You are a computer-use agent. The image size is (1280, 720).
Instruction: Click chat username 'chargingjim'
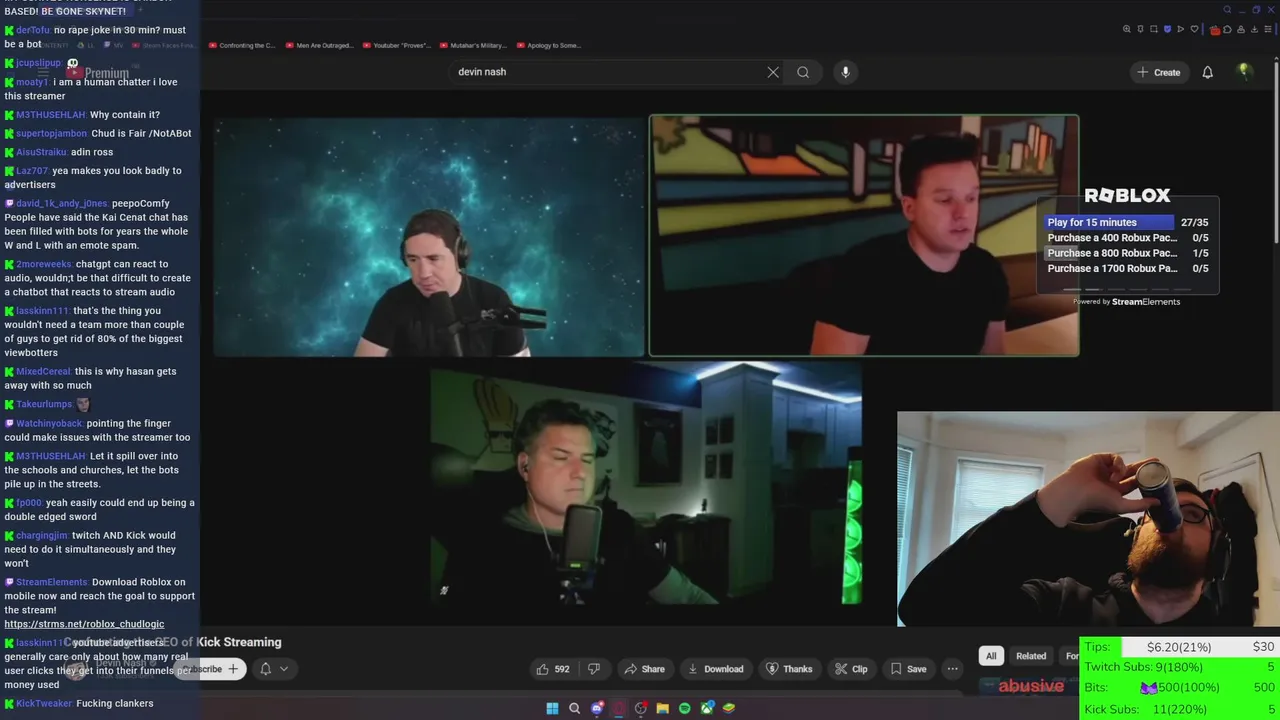(x=42, y=535)
